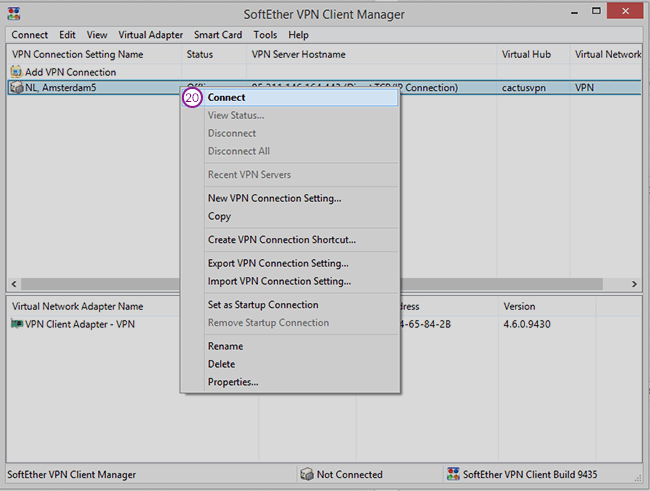The width and height of the screenshot is (650, 491).
Task: Sort by Virtual Hub column header
Action: click(x=533, y=54)
